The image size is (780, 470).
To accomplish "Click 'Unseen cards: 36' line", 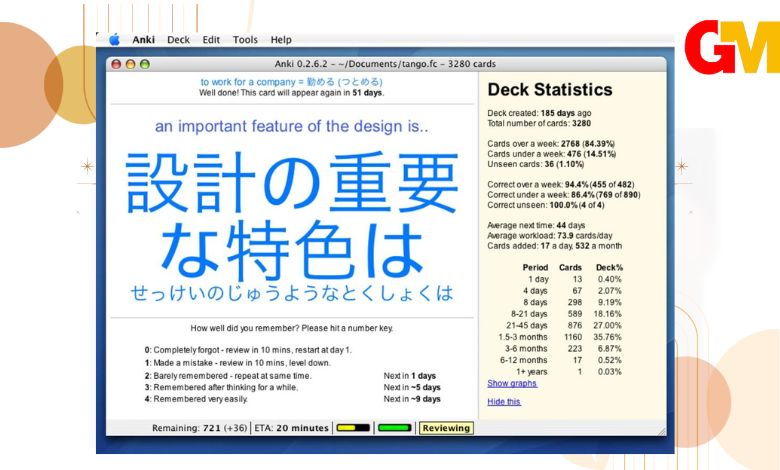I will [536, 164].
